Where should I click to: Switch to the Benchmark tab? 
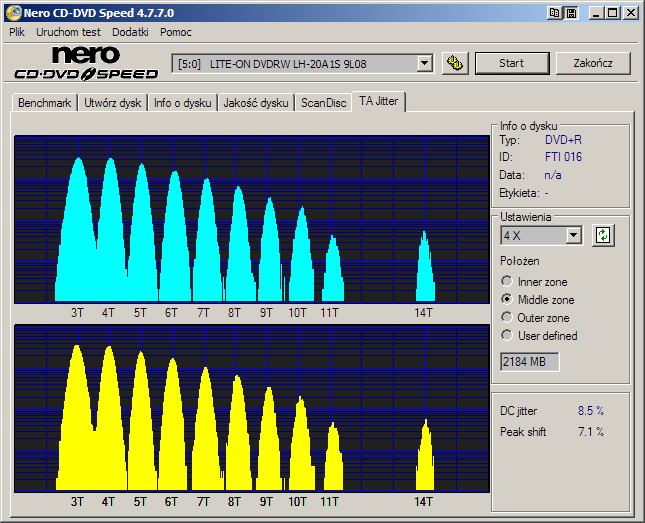tap(44, 103)
